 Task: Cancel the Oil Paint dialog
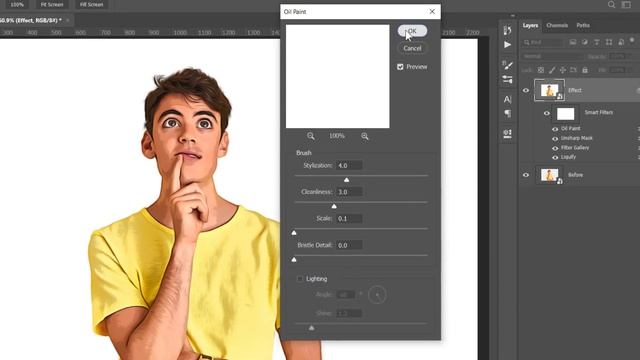tap(412, 48)
